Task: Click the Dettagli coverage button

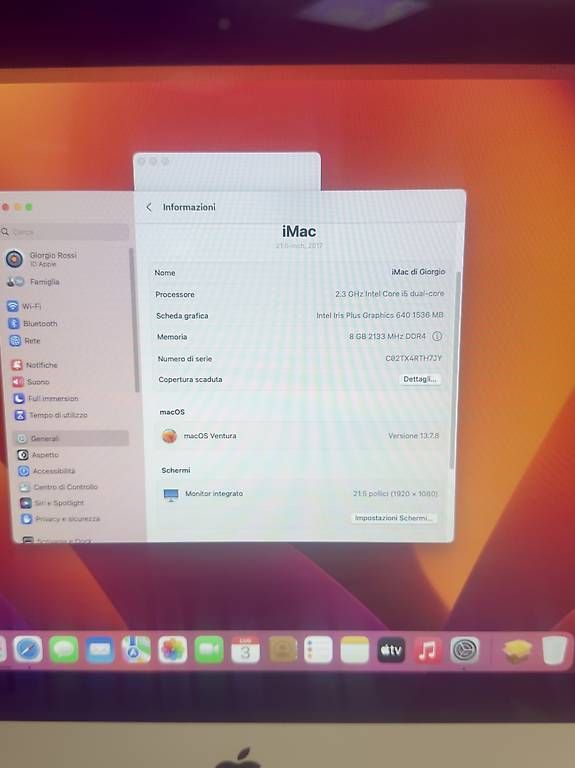Action: [x=420, y=379]
